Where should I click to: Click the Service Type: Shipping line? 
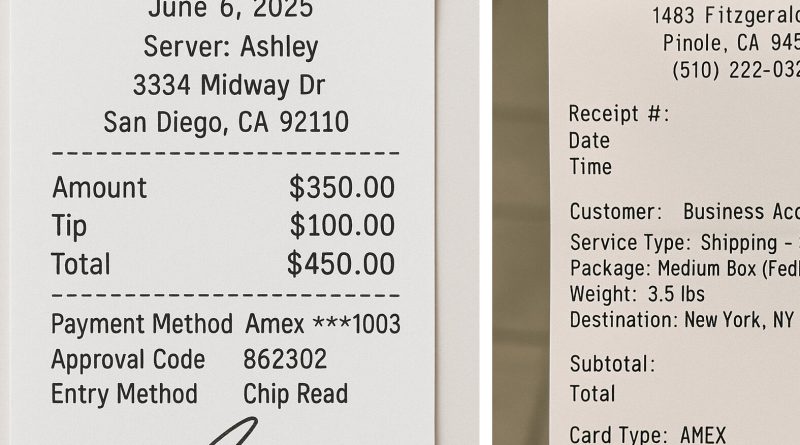pos(685,243)
